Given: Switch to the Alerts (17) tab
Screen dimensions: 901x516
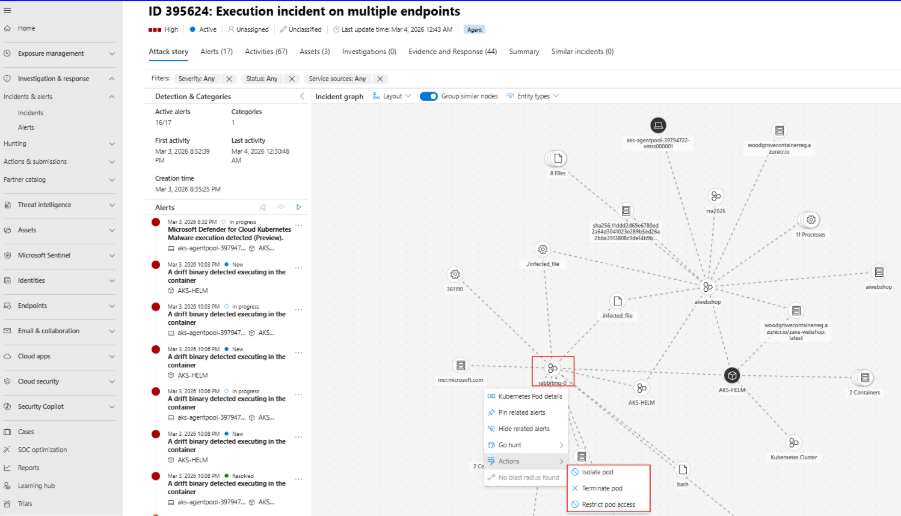Looking at the screenshot, I should 216,52.
